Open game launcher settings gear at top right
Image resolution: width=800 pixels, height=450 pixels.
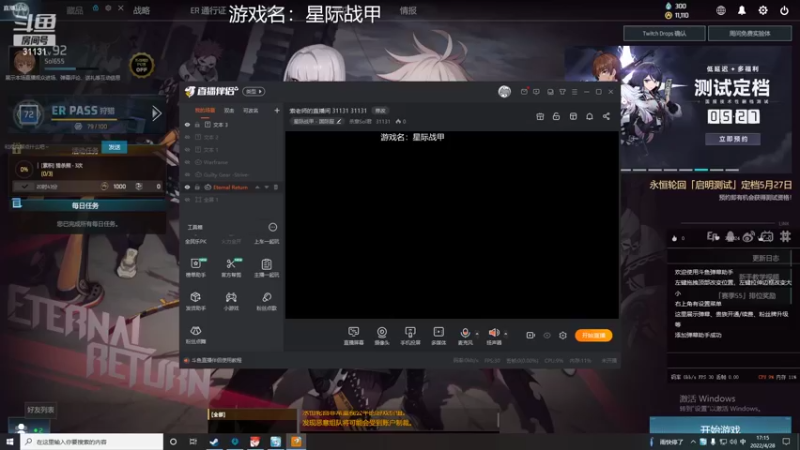point(763,10)
